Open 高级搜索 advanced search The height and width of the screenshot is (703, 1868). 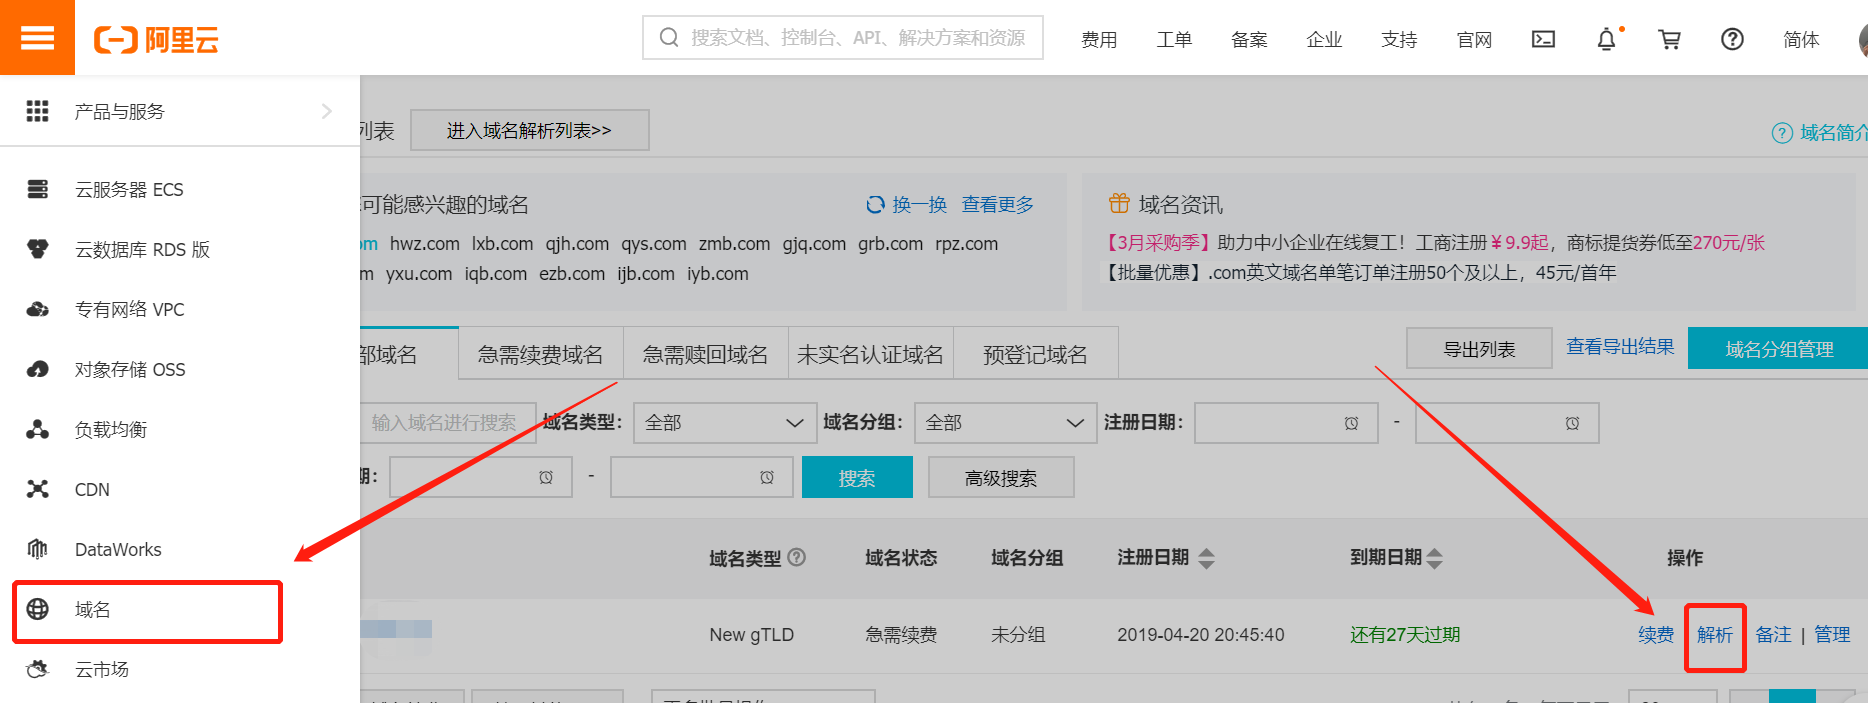point(1001,477)
